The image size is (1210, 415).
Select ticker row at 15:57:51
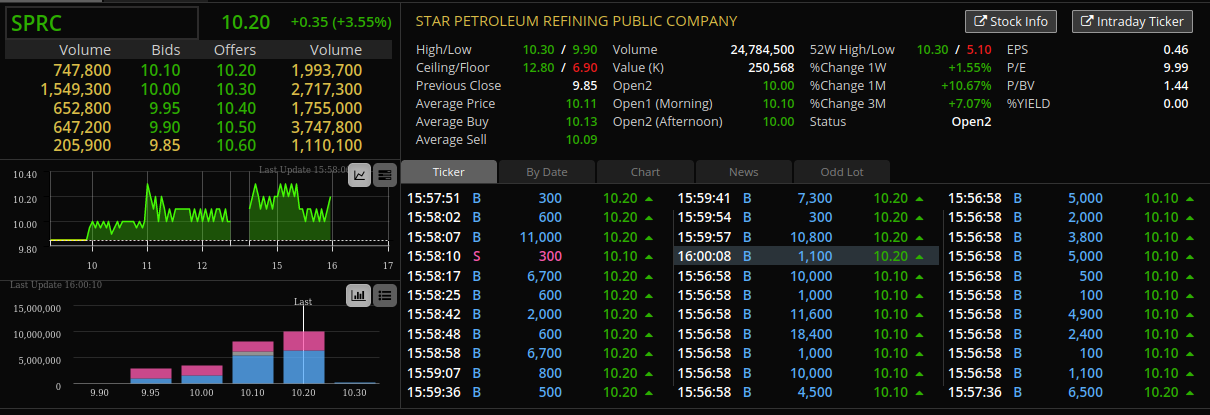(x=534, y=198)
